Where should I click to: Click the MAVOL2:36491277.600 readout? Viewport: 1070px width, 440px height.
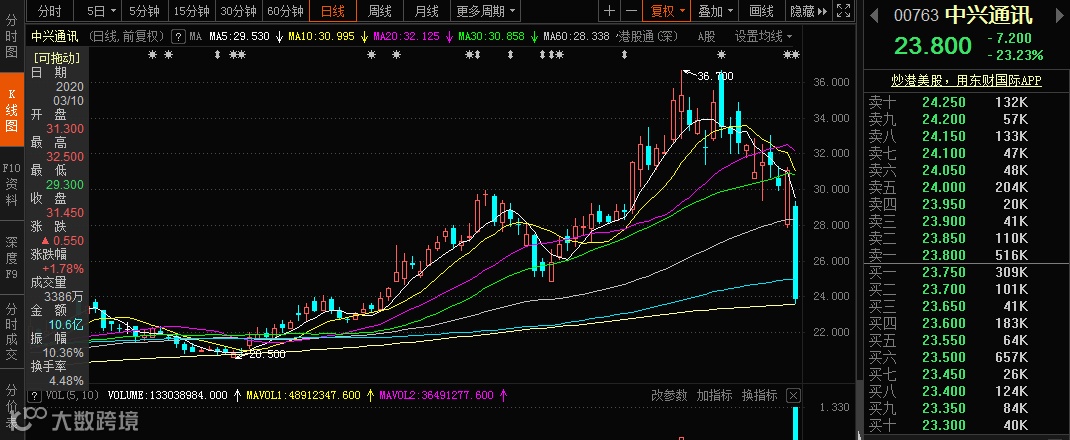pyautogui.click(x=437, y=395)
